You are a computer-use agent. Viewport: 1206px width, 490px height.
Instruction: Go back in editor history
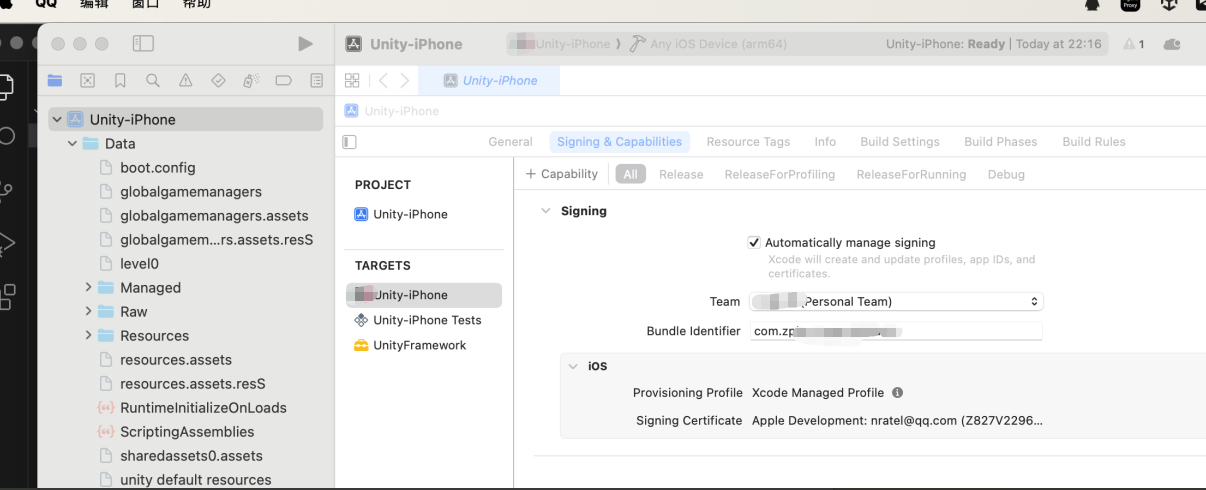click(383, 80)
